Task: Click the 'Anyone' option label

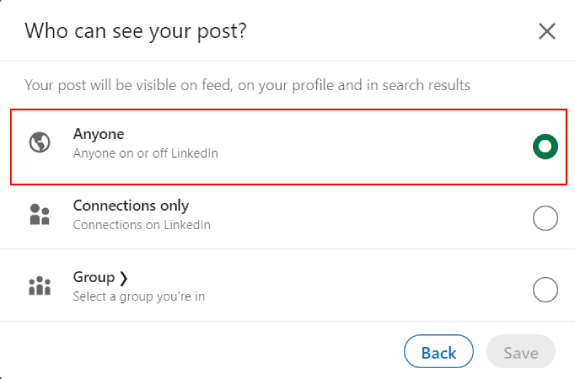Action: point(99,134)
